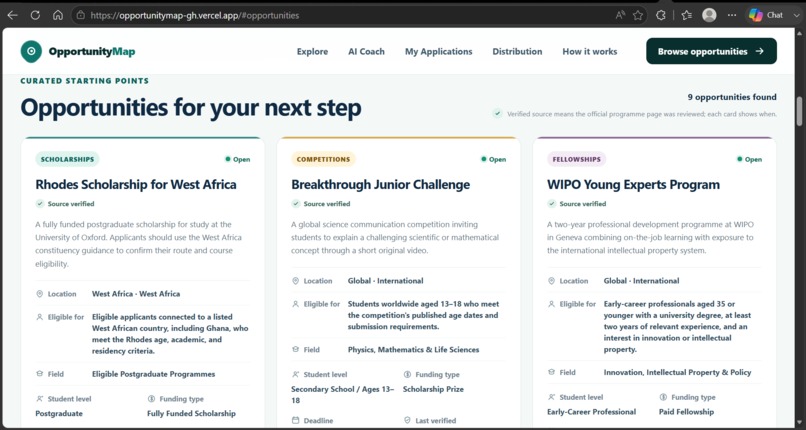
Task: Open browser extensions puzzle icon
Action: point(661,15)
